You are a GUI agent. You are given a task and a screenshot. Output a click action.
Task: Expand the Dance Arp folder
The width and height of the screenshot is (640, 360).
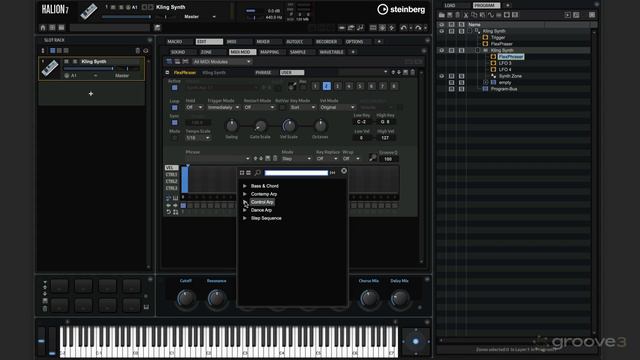(x=245, y=210)
